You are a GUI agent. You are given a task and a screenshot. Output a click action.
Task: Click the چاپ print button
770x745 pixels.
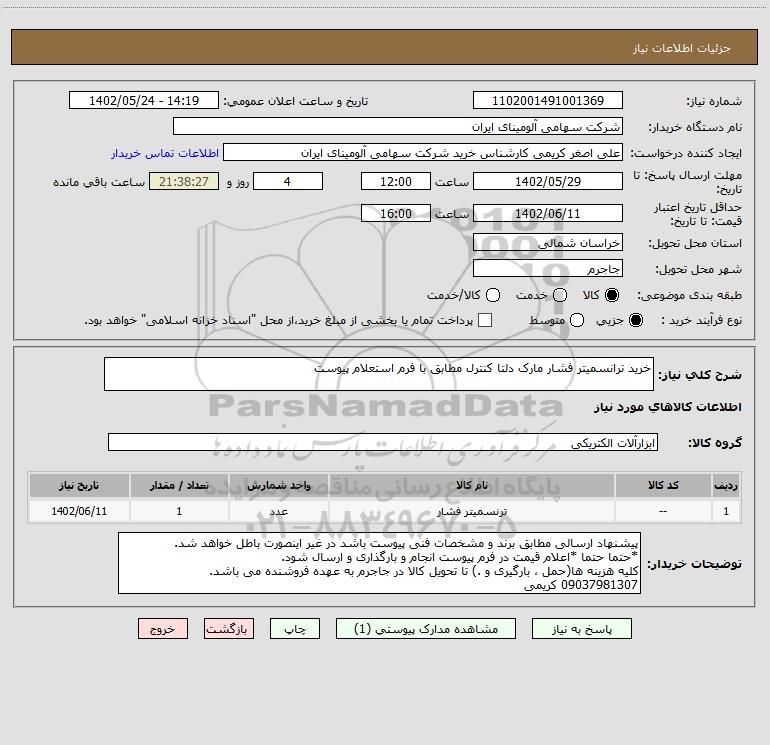click(x=295, y=629)
